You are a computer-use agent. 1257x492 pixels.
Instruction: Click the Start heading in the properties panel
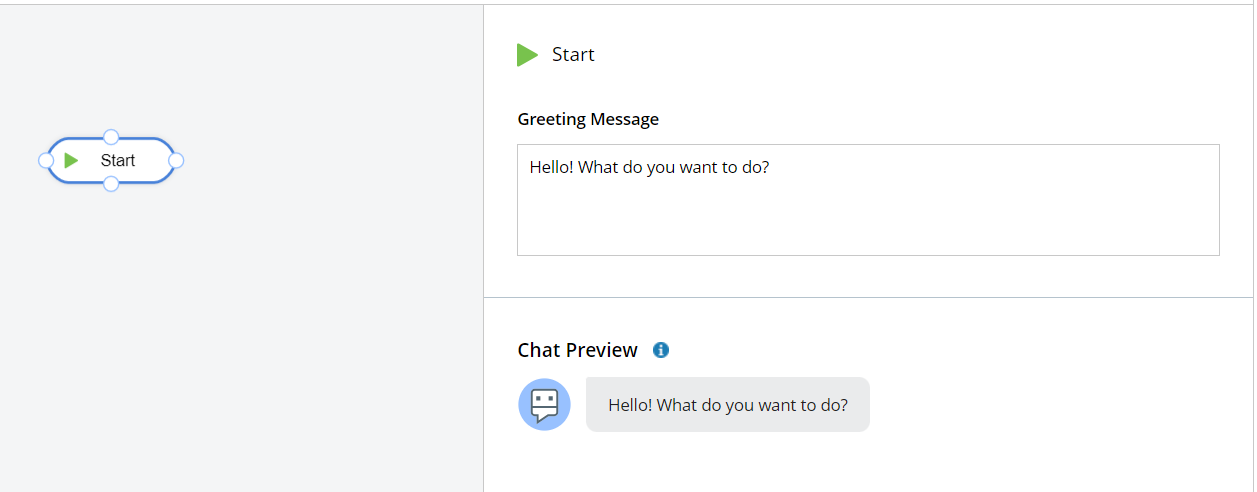tap(573, 55)
